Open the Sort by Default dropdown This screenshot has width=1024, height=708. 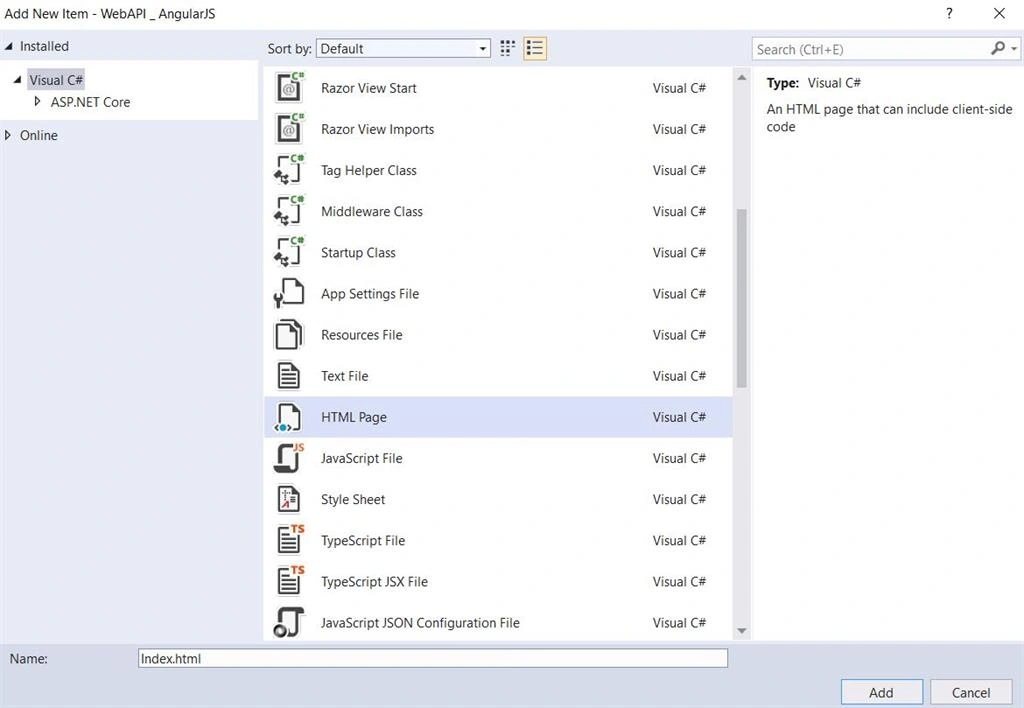click(x=403, y=48)
